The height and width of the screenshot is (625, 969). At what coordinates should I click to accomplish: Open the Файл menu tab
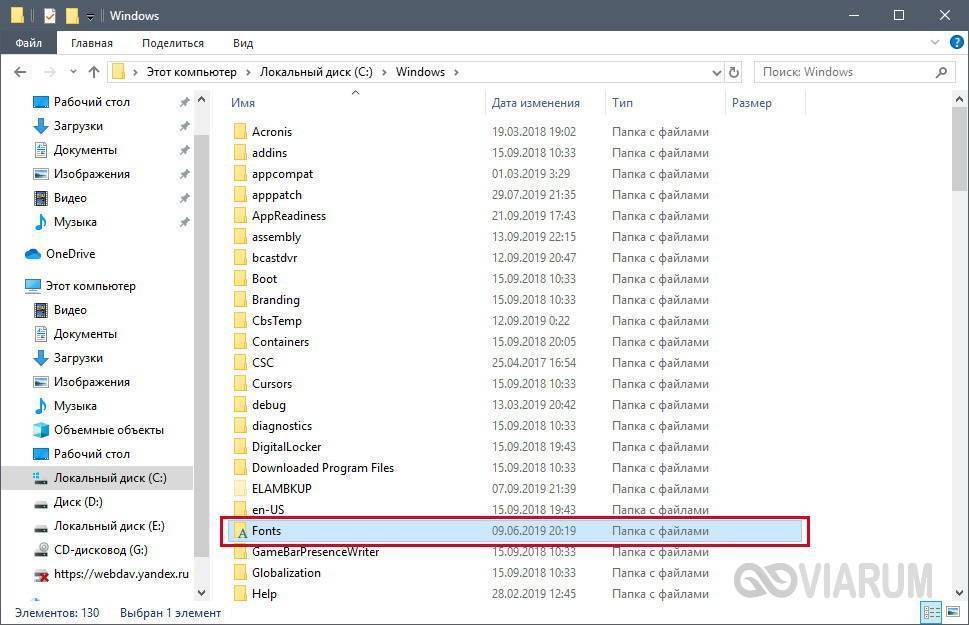pyautogui.click(x=28, y=43)
